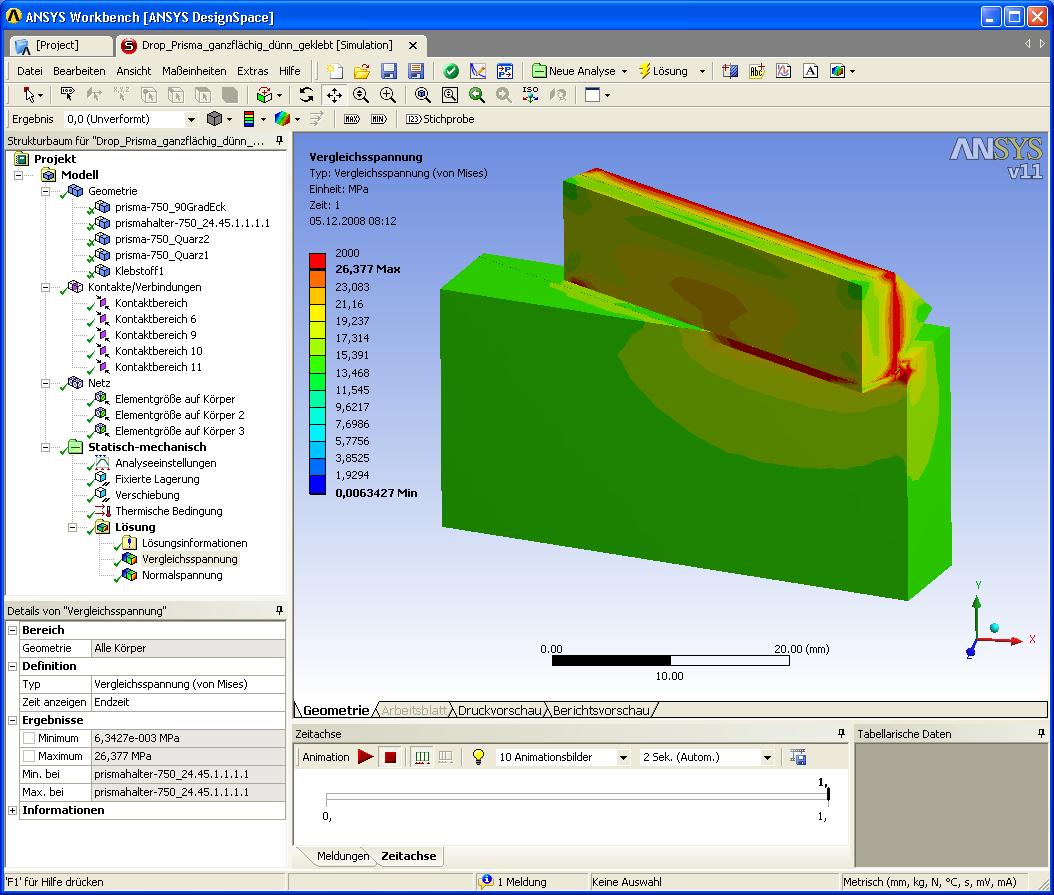Viewport: 1054px width, 895px height.
Task: Close the Simulation document tab
Action: coord(413,46)
